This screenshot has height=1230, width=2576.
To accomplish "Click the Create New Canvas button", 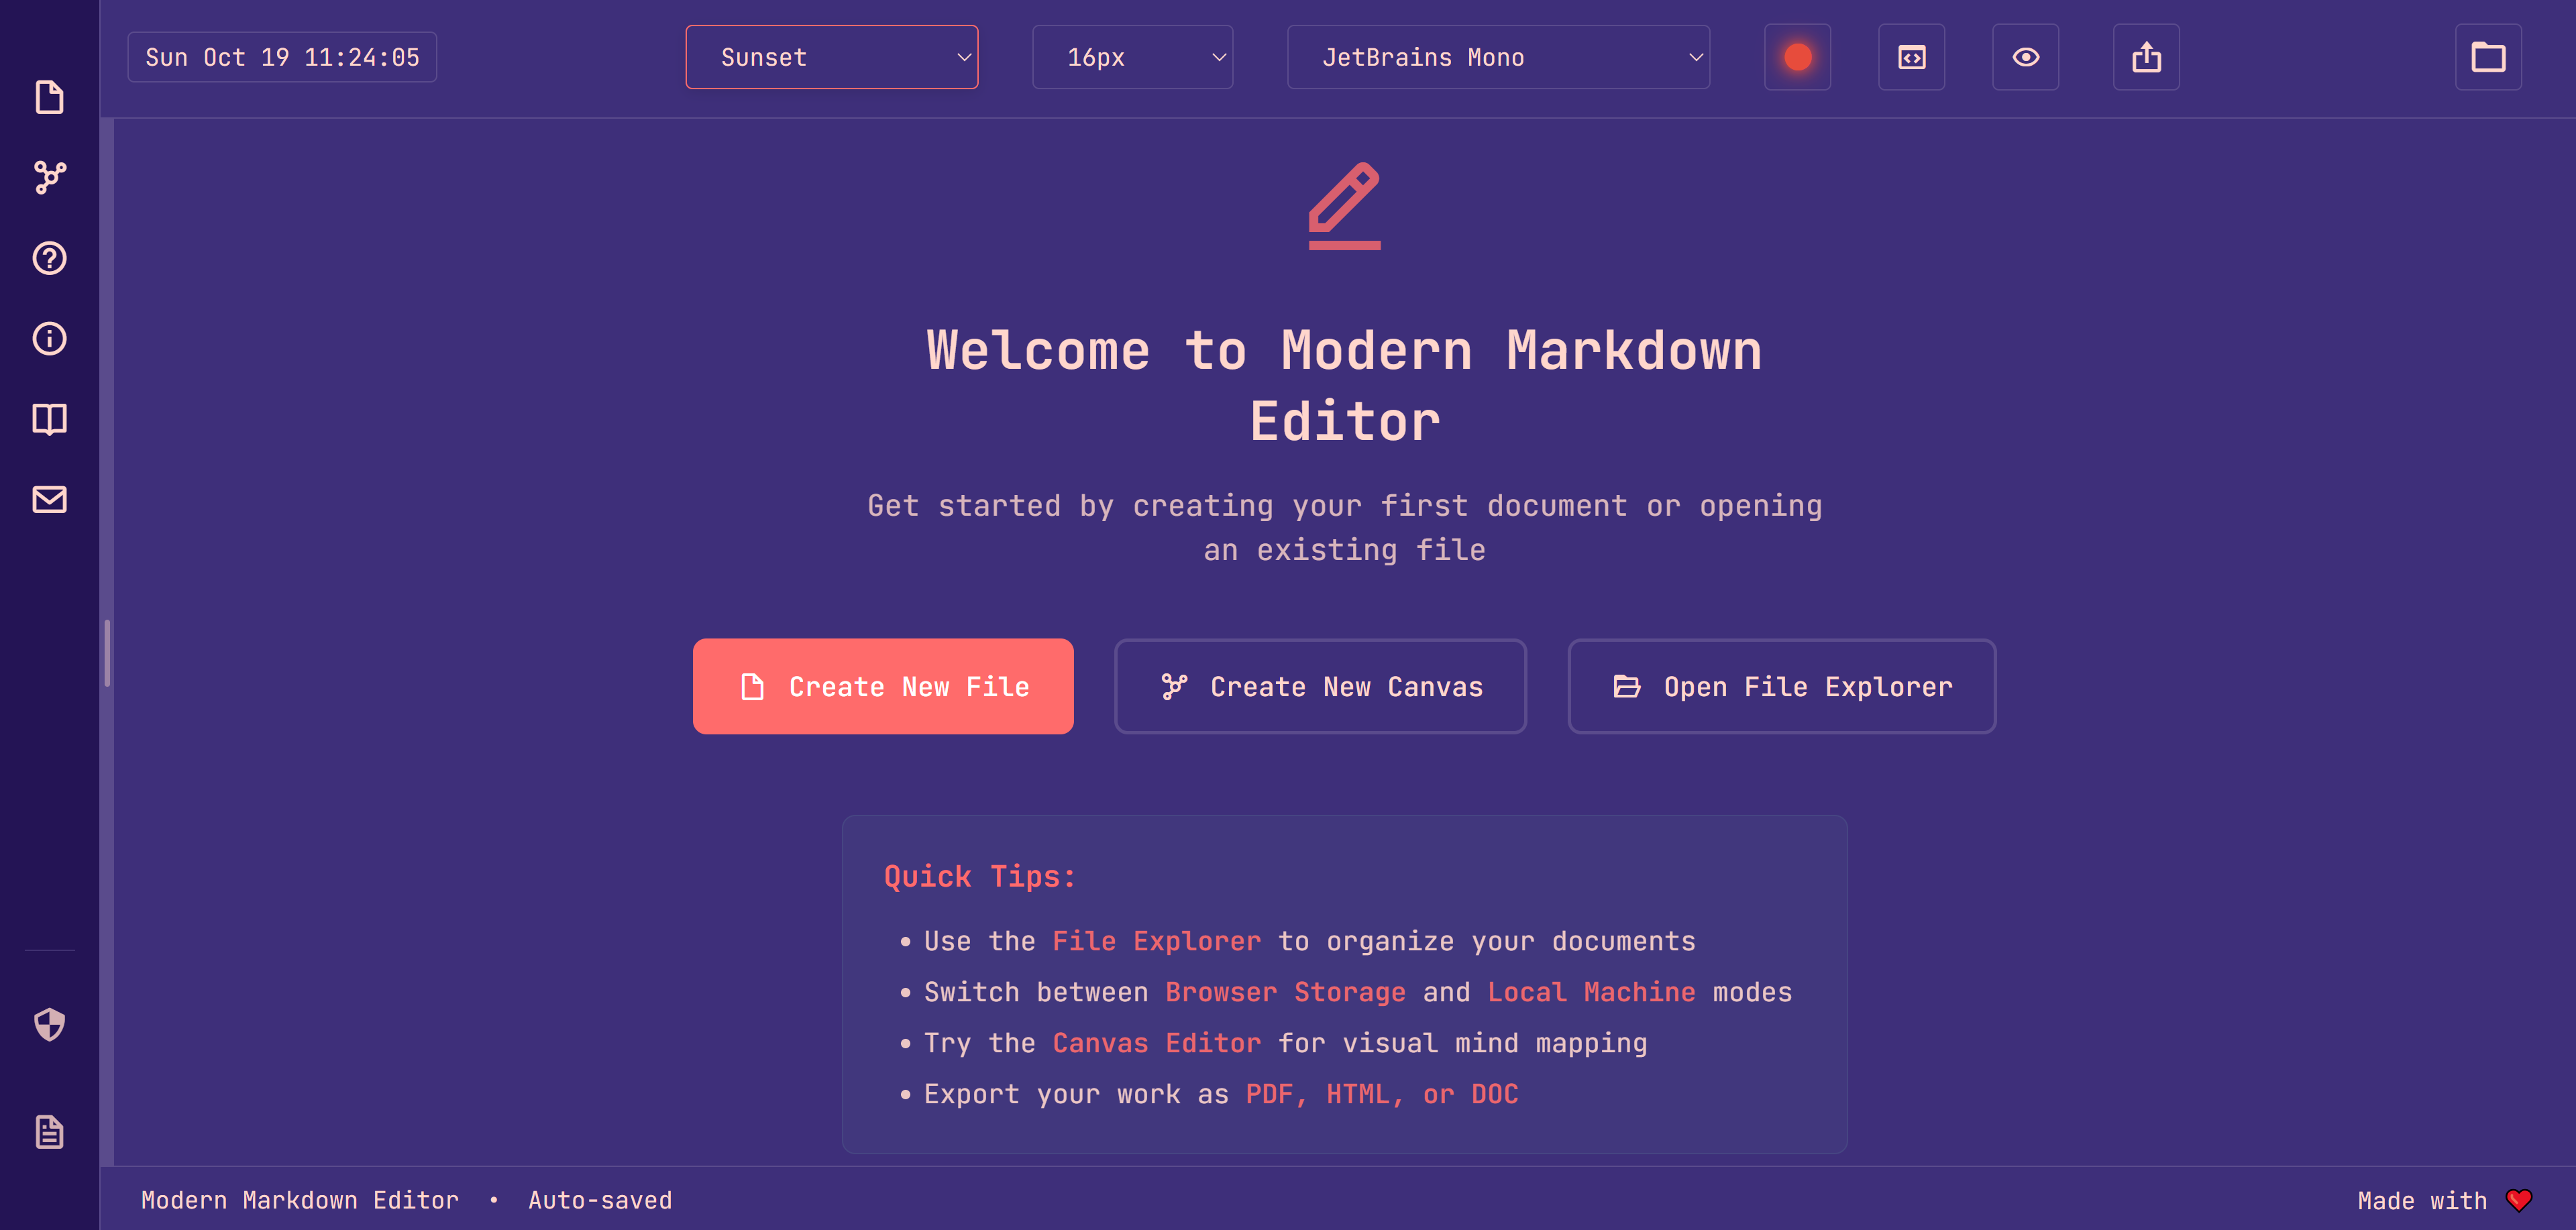I will click(1320, 686).
